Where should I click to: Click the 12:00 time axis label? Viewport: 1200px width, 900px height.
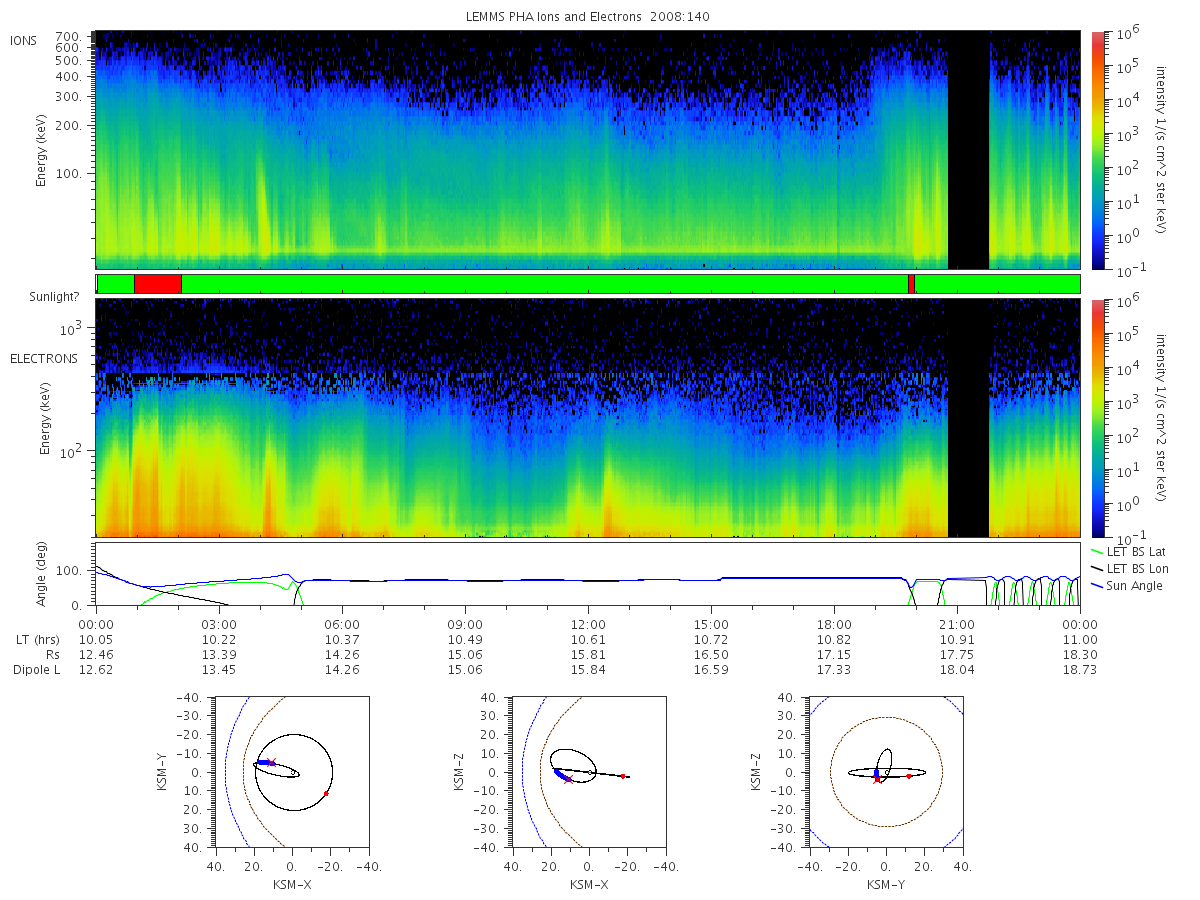(x=588, y=622)
